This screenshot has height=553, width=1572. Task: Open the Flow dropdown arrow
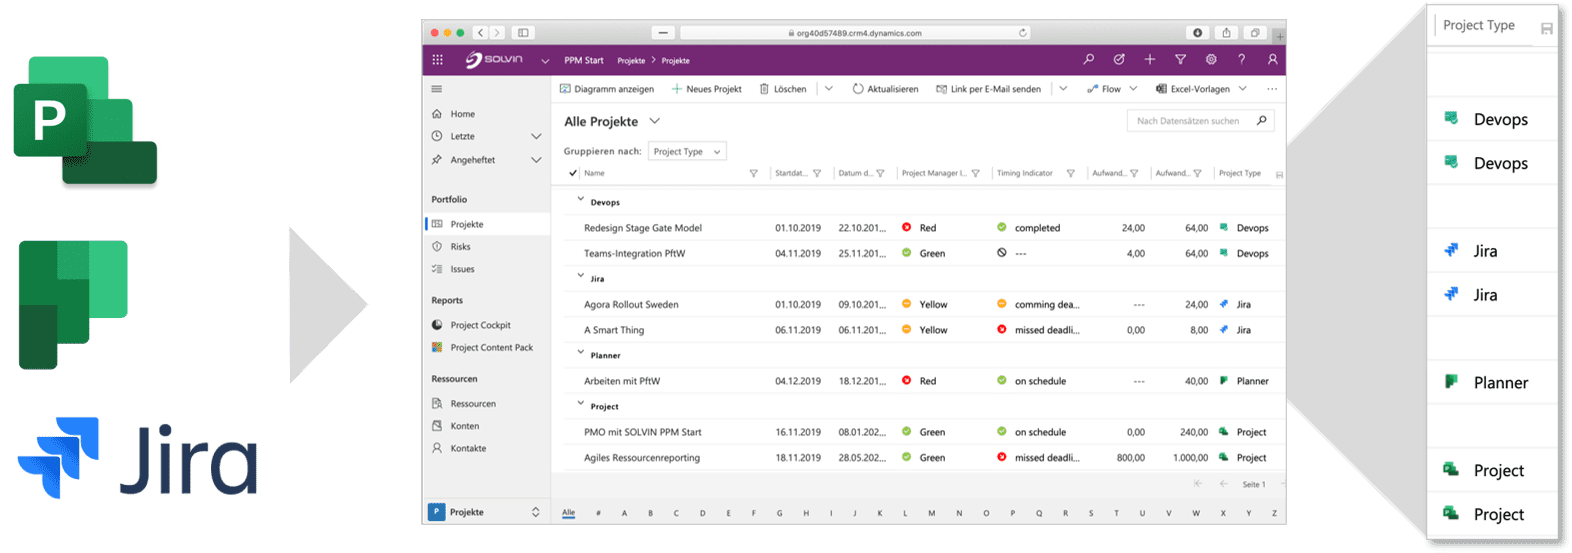(1133, 89)
